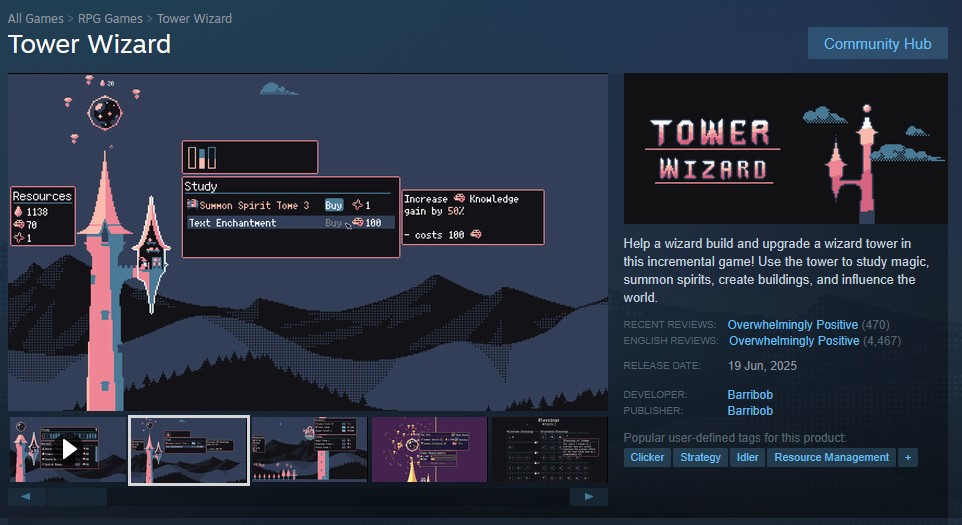This screenshot has height=525, width=962.
Task: Open English reviews Overwhelmingly Positive link
Action: coord(794,340)
